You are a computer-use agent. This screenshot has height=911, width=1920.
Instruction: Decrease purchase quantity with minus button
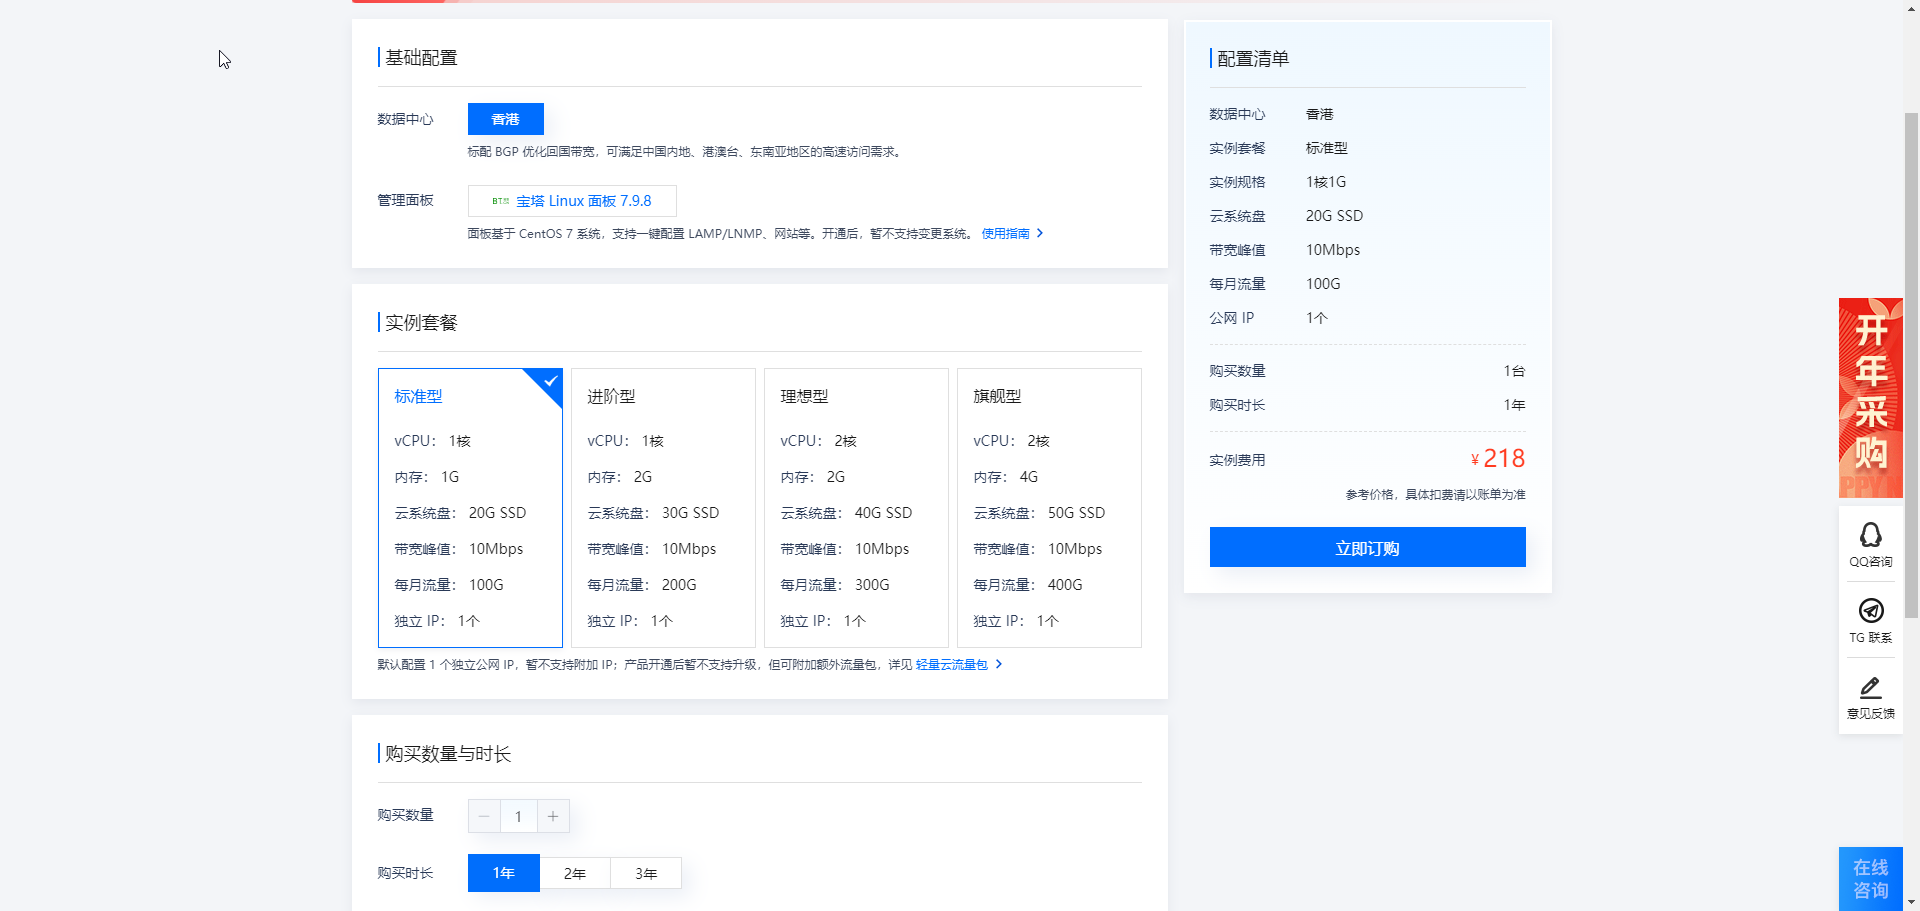coord(484,815)
